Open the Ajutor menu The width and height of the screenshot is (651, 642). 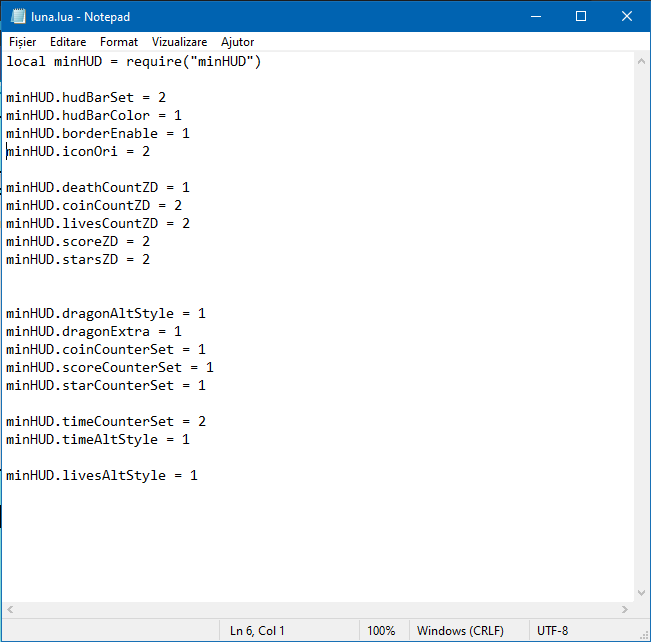click(237, 42)
